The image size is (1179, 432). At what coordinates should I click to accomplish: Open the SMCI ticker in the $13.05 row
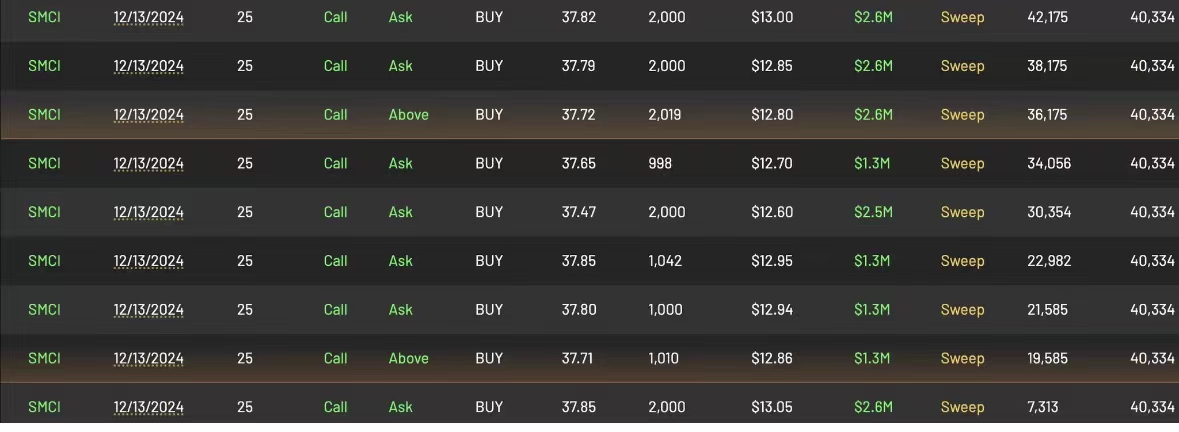click(x=44, y=407)
